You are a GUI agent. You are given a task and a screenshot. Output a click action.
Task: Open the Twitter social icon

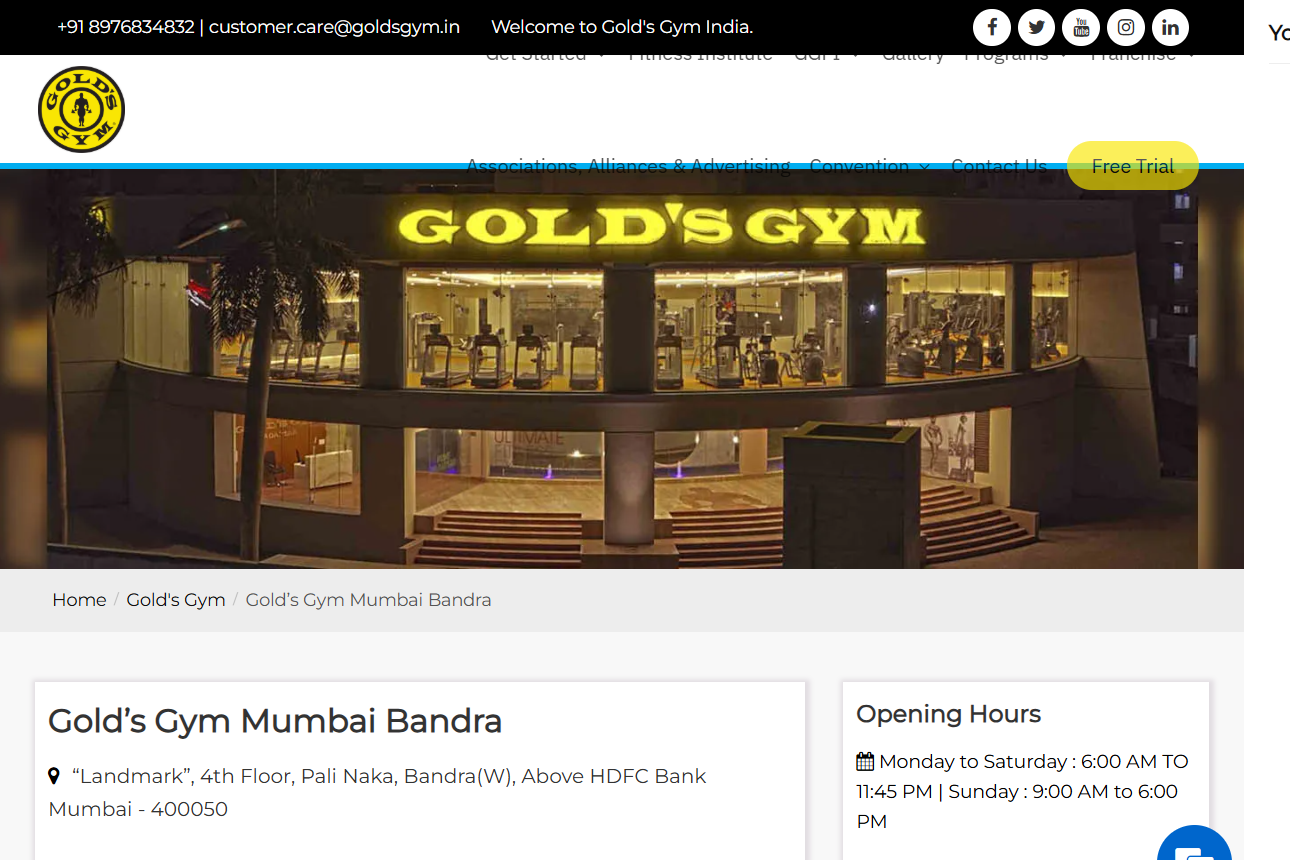tap(1036, 27)
